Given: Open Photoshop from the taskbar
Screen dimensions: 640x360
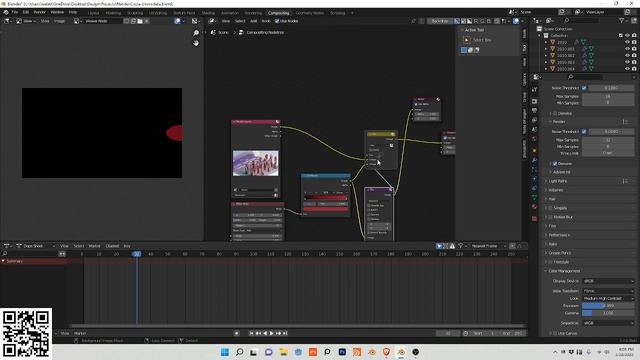Looking at the screenshot, I should pyautogui.click(x=342, y=352).
